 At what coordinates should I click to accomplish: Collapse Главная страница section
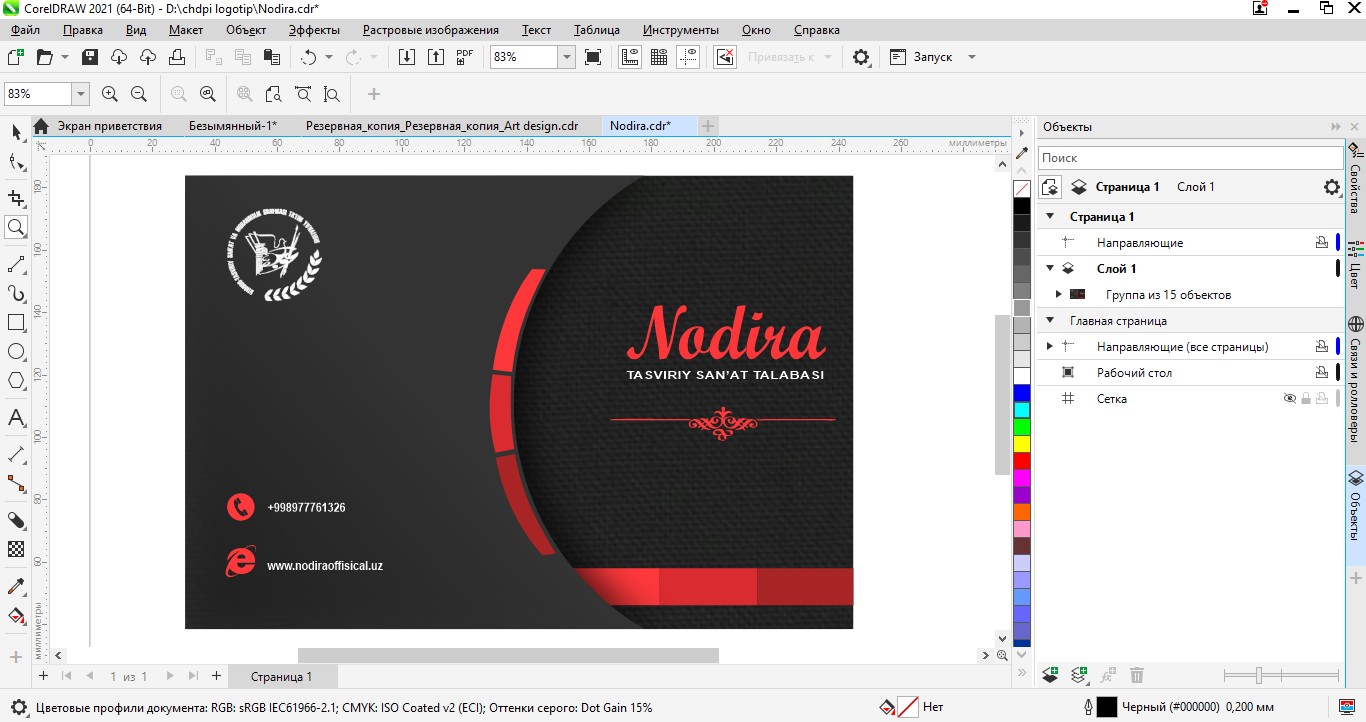pyautogui.click(x=1050, y=320)
